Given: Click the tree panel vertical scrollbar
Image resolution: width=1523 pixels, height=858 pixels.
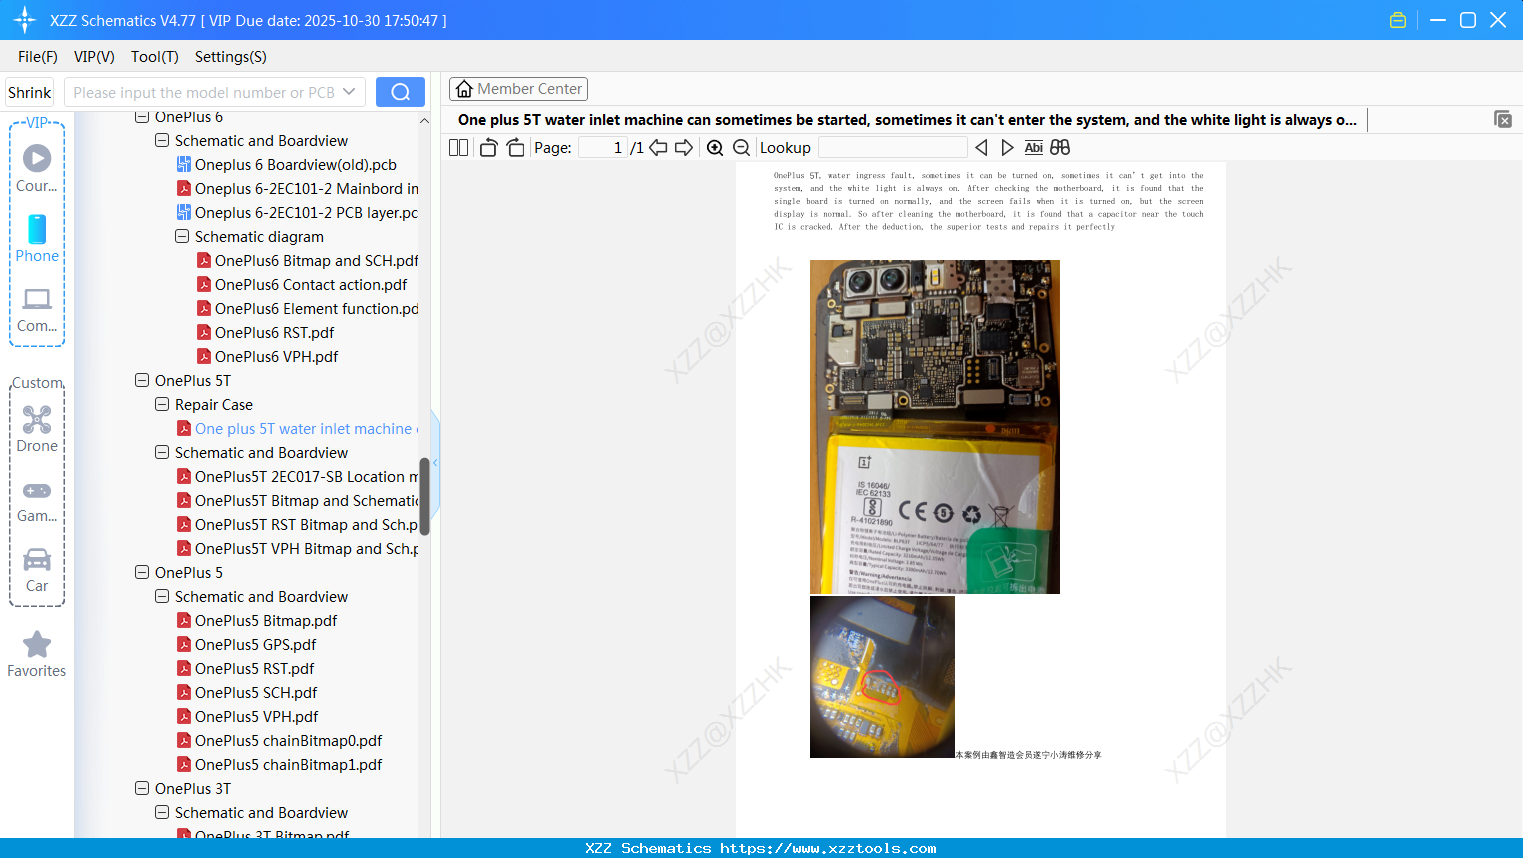Looking at the screenshot, I should tap(424, 497).
